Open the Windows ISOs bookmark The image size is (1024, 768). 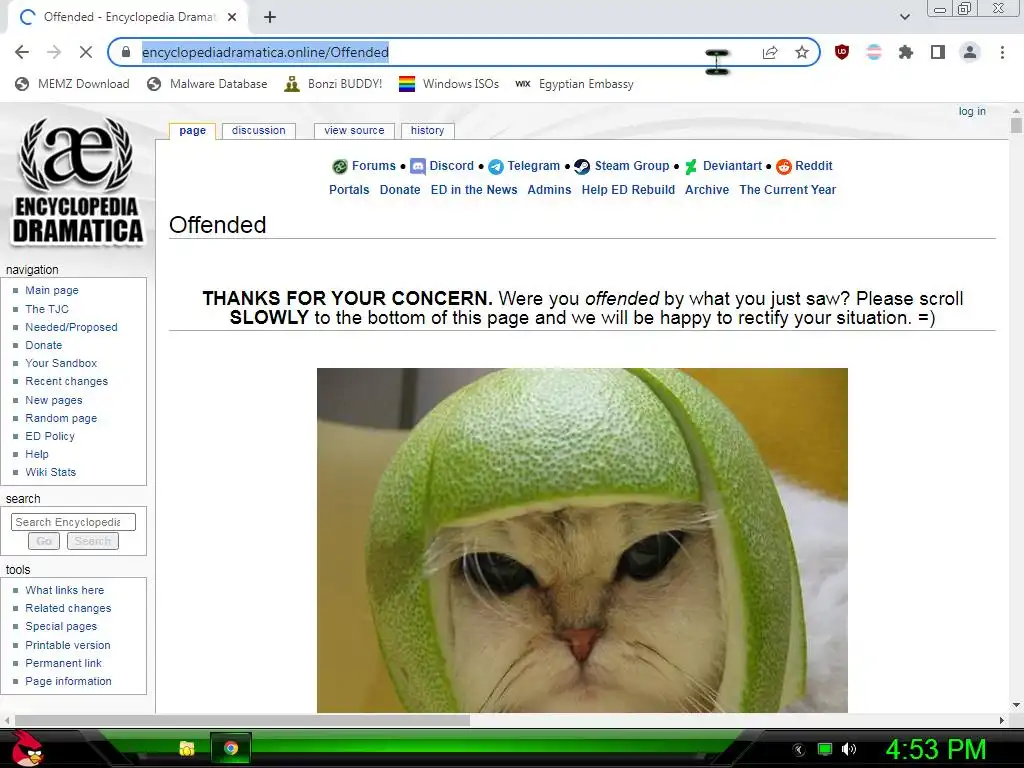(449, 84)
